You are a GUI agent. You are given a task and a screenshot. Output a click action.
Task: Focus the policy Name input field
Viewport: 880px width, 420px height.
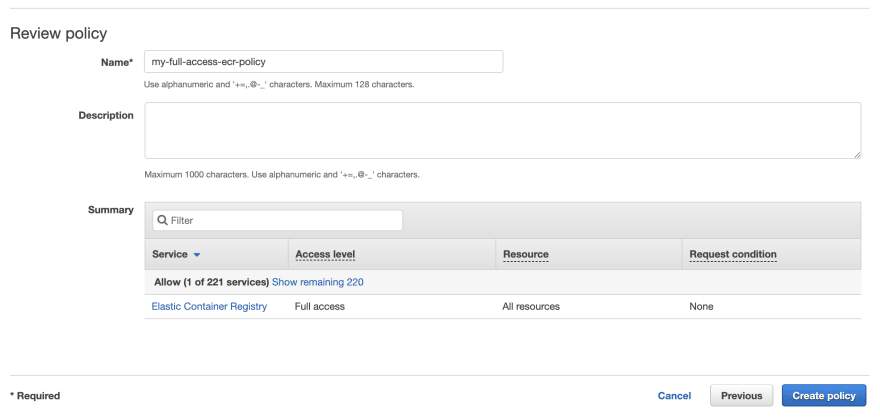(324, 62)
